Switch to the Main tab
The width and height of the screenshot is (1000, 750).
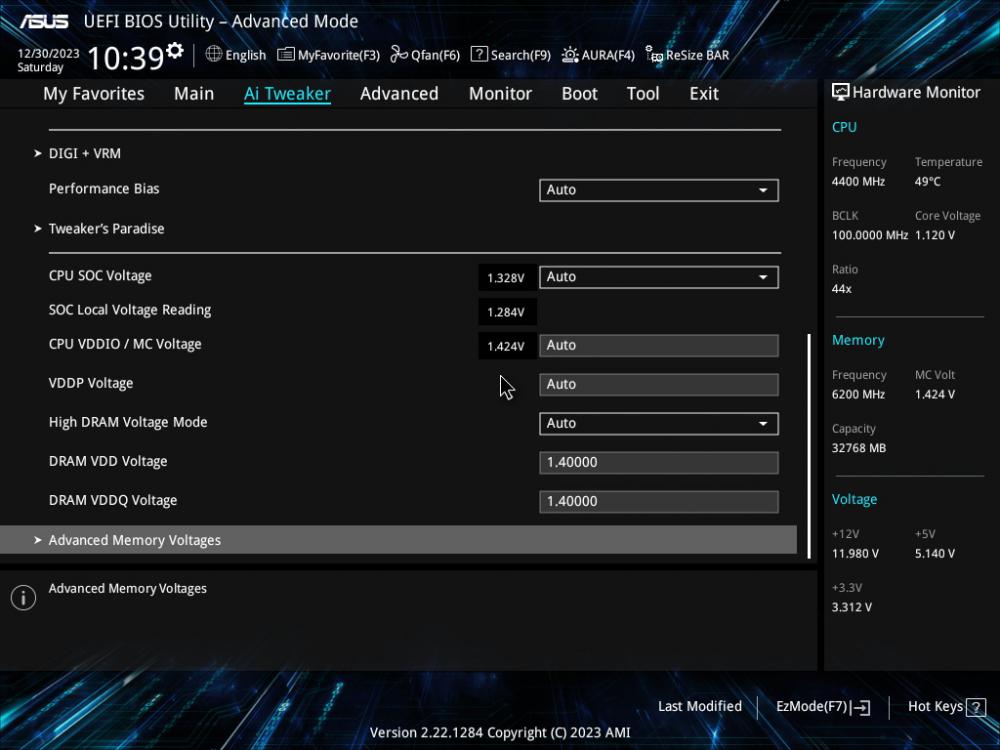194,94
